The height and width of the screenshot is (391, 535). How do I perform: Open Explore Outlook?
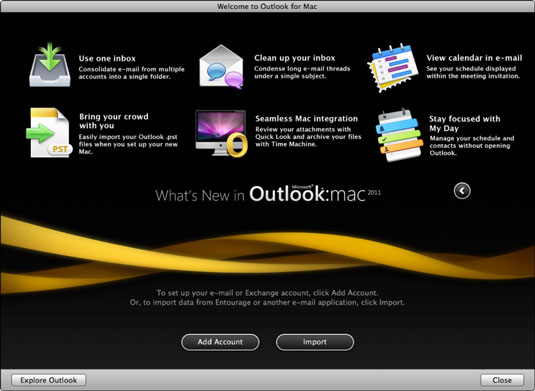48,380
